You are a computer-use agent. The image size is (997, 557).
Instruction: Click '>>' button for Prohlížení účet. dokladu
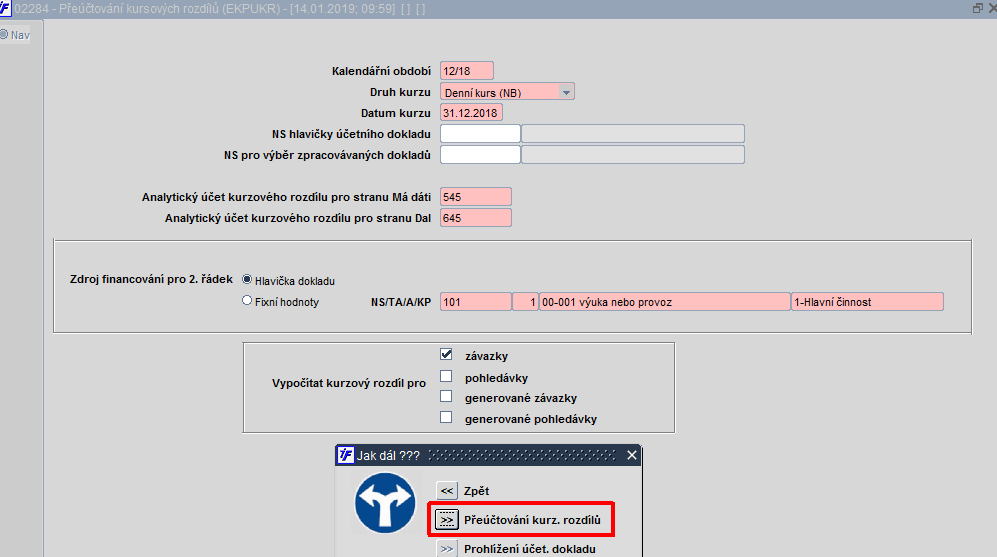pyautogui.click(x=447, y=549)
